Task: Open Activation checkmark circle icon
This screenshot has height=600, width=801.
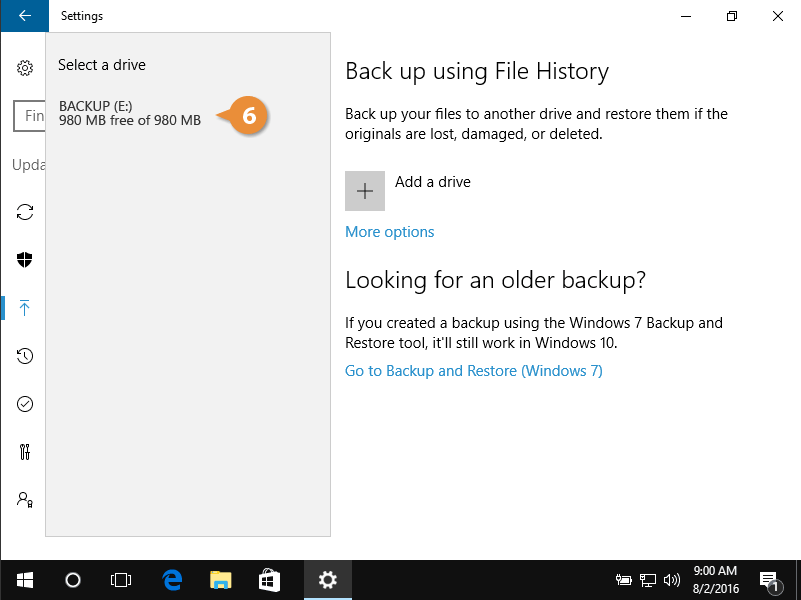Action: tap(25, 404)
